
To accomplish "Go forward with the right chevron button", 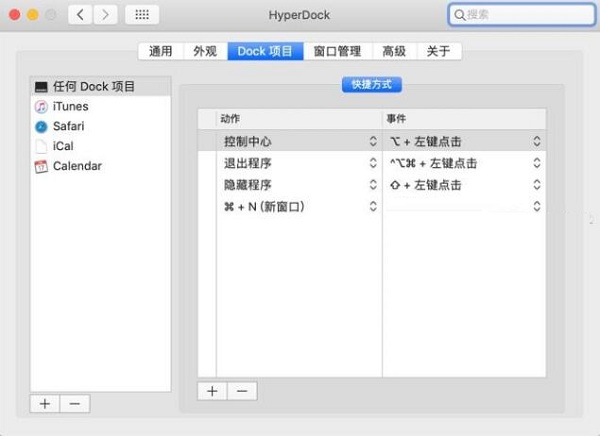I will pyautogui.click(x=105, y=15).
